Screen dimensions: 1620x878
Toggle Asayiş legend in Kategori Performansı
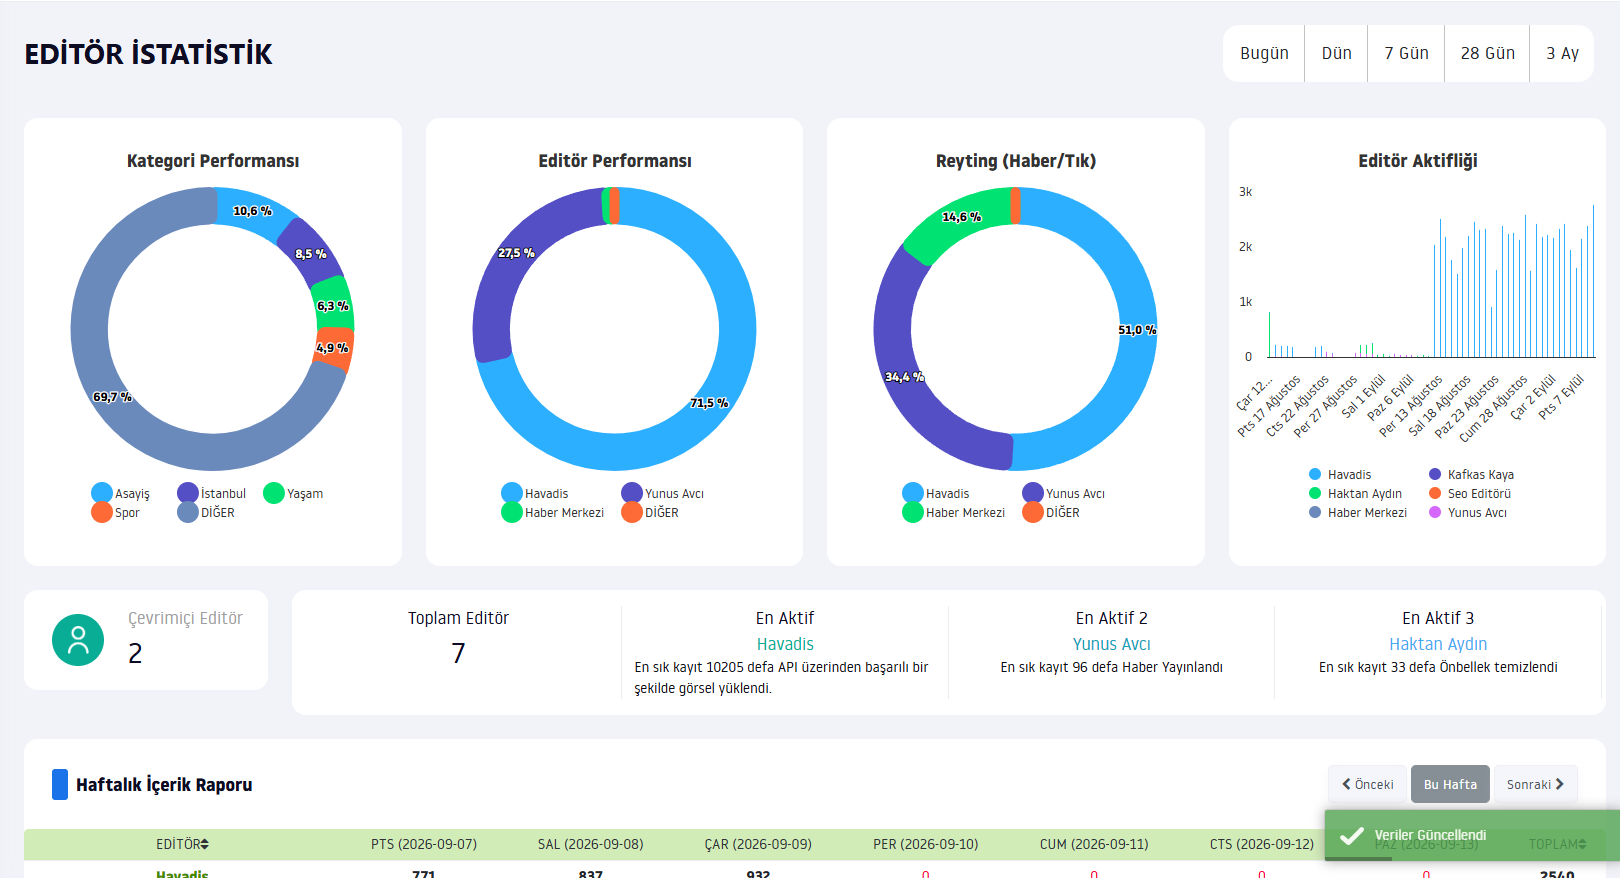point(121,493)
